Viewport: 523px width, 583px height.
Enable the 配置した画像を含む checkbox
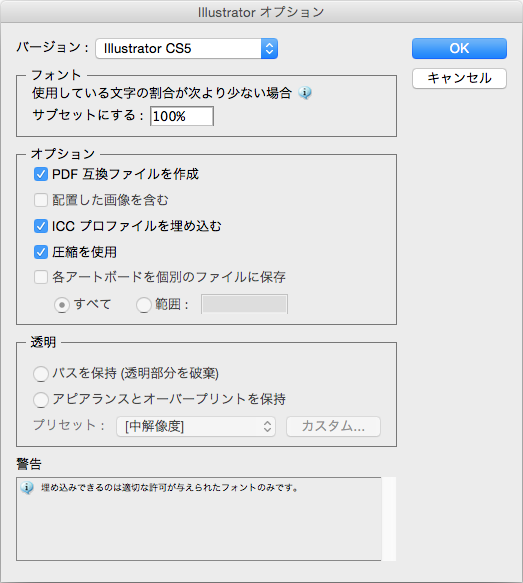[41, 200]
